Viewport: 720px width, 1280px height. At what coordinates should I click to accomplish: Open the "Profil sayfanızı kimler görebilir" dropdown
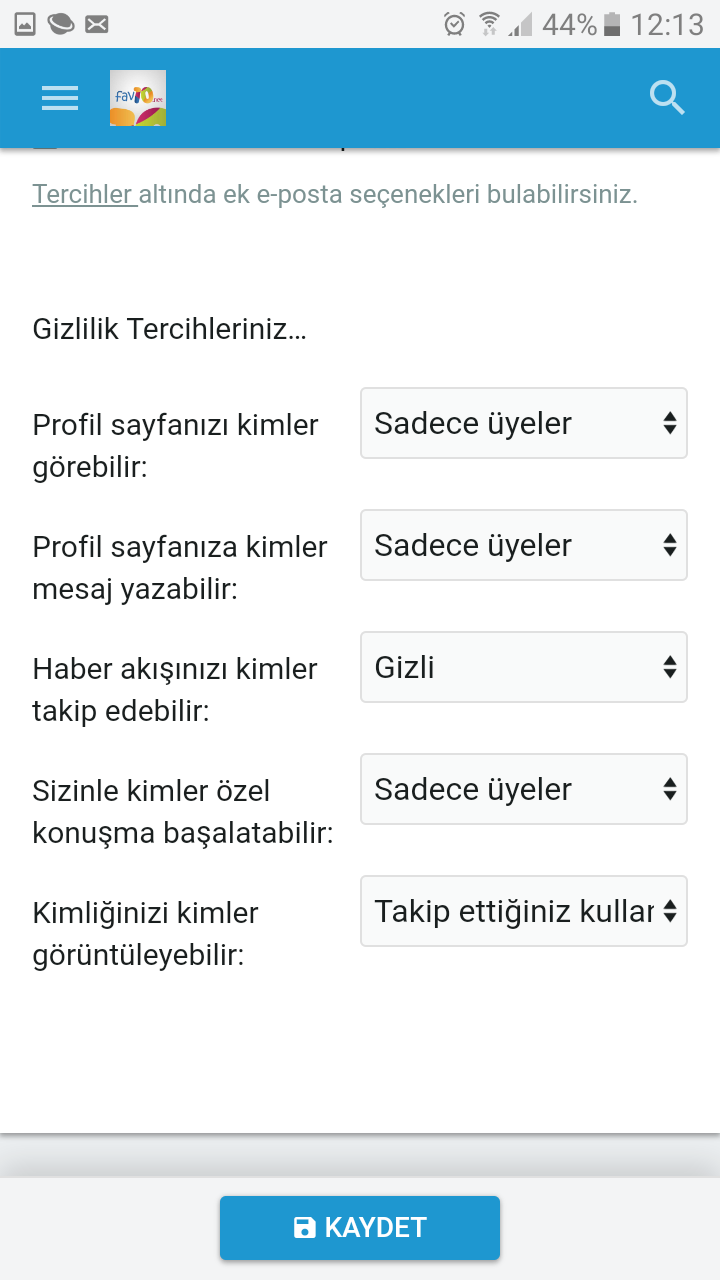point(523,423)
